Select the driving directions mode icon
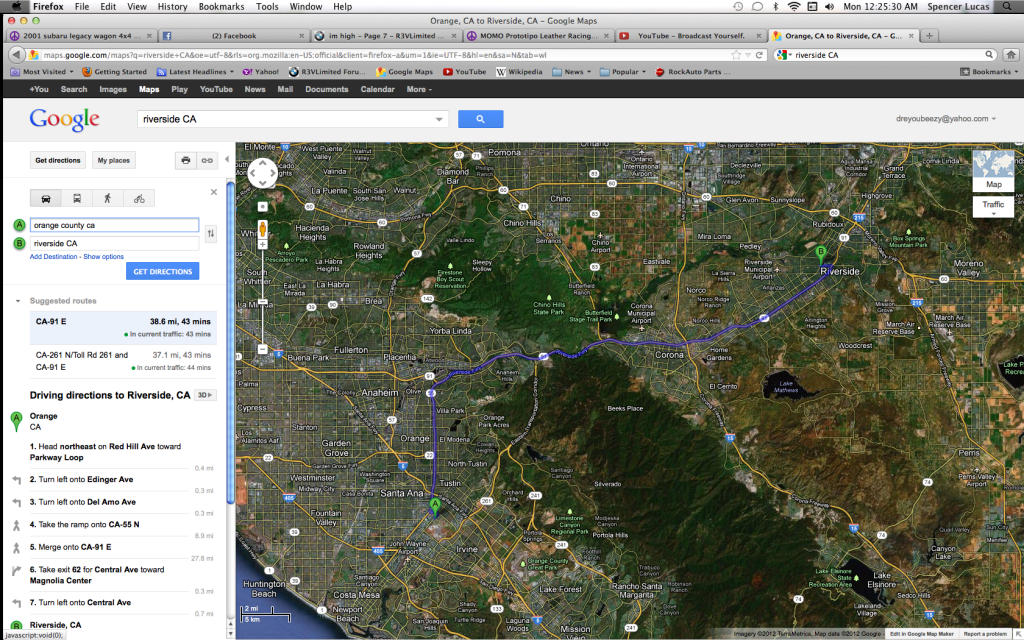Image resolution: width=1024 pixels, height=640 pixels. point(46,199)
